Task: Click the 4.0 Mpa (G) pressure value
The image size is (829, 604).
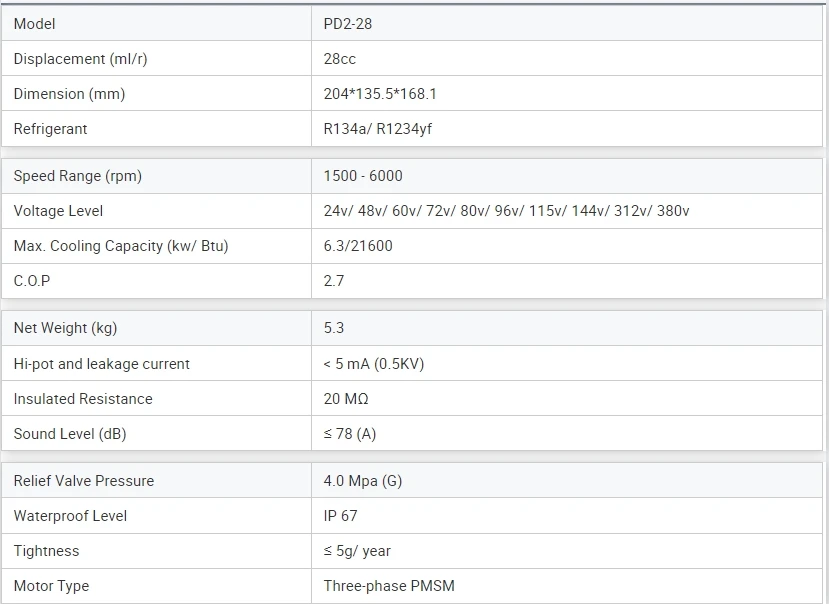Action: pos(363,481)
